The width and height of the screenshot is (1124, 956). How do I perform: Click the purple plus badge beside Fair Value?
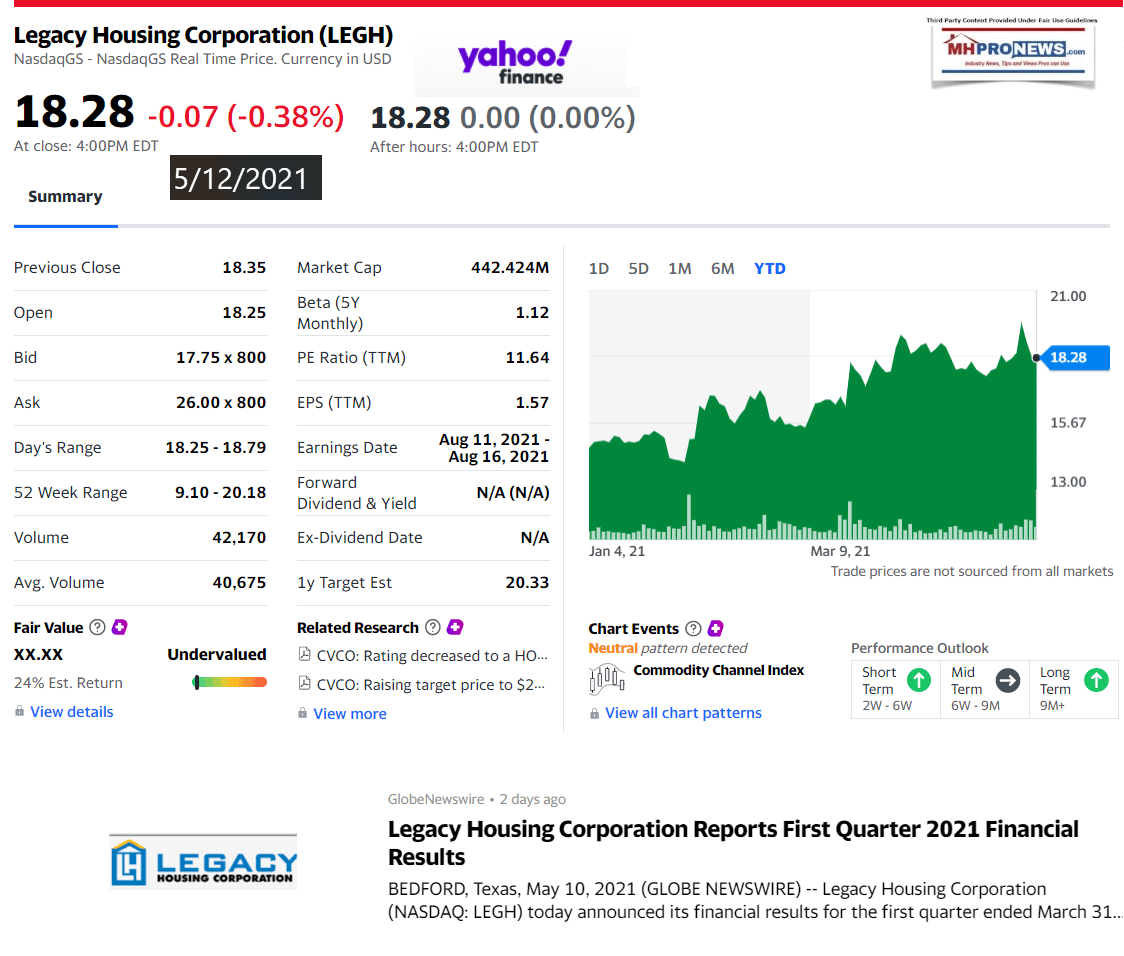[120, 628]
